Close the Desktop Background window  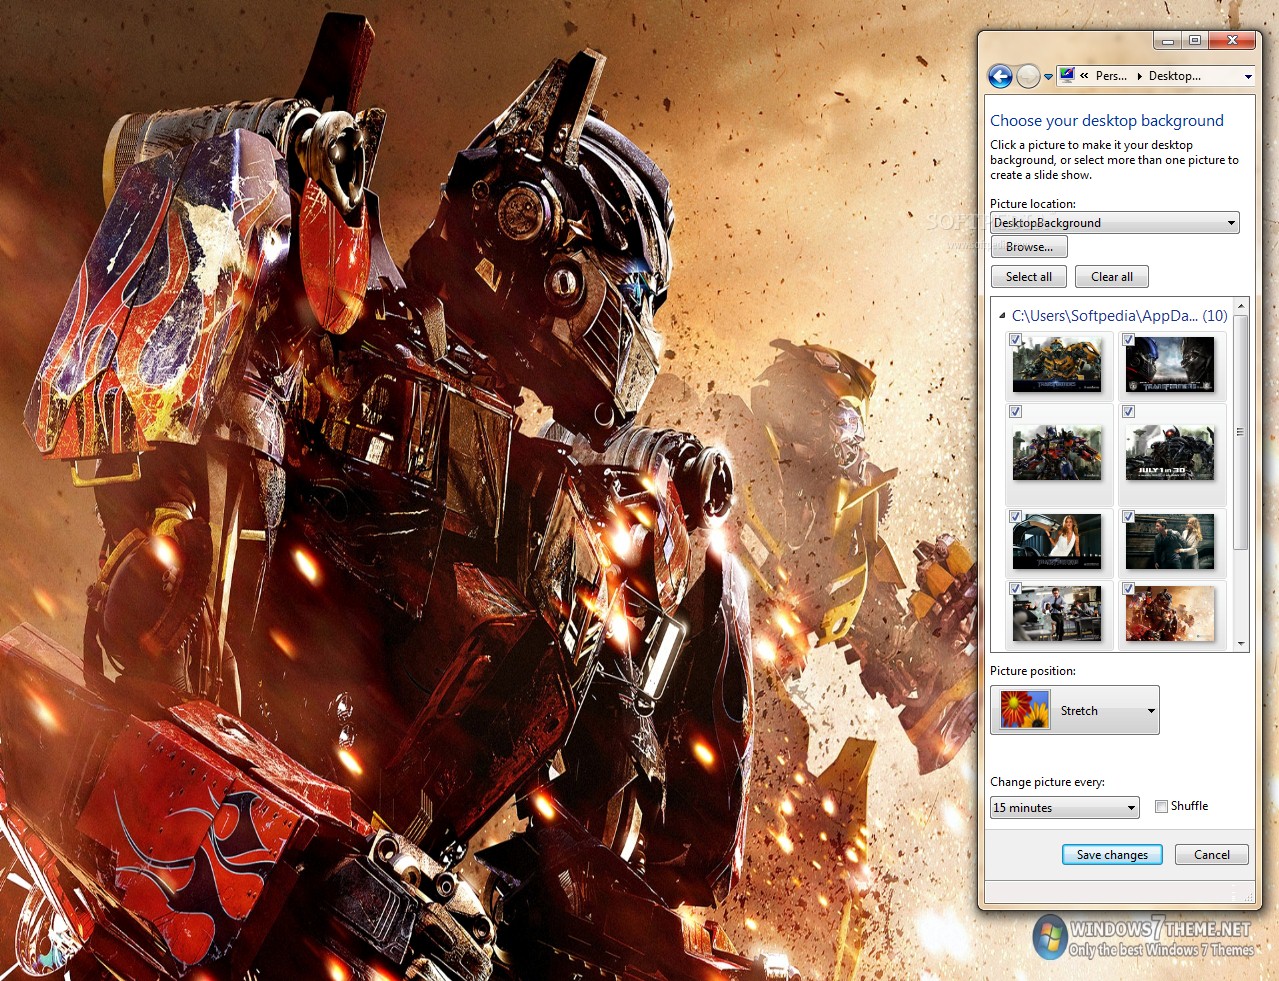[1233, 41]
